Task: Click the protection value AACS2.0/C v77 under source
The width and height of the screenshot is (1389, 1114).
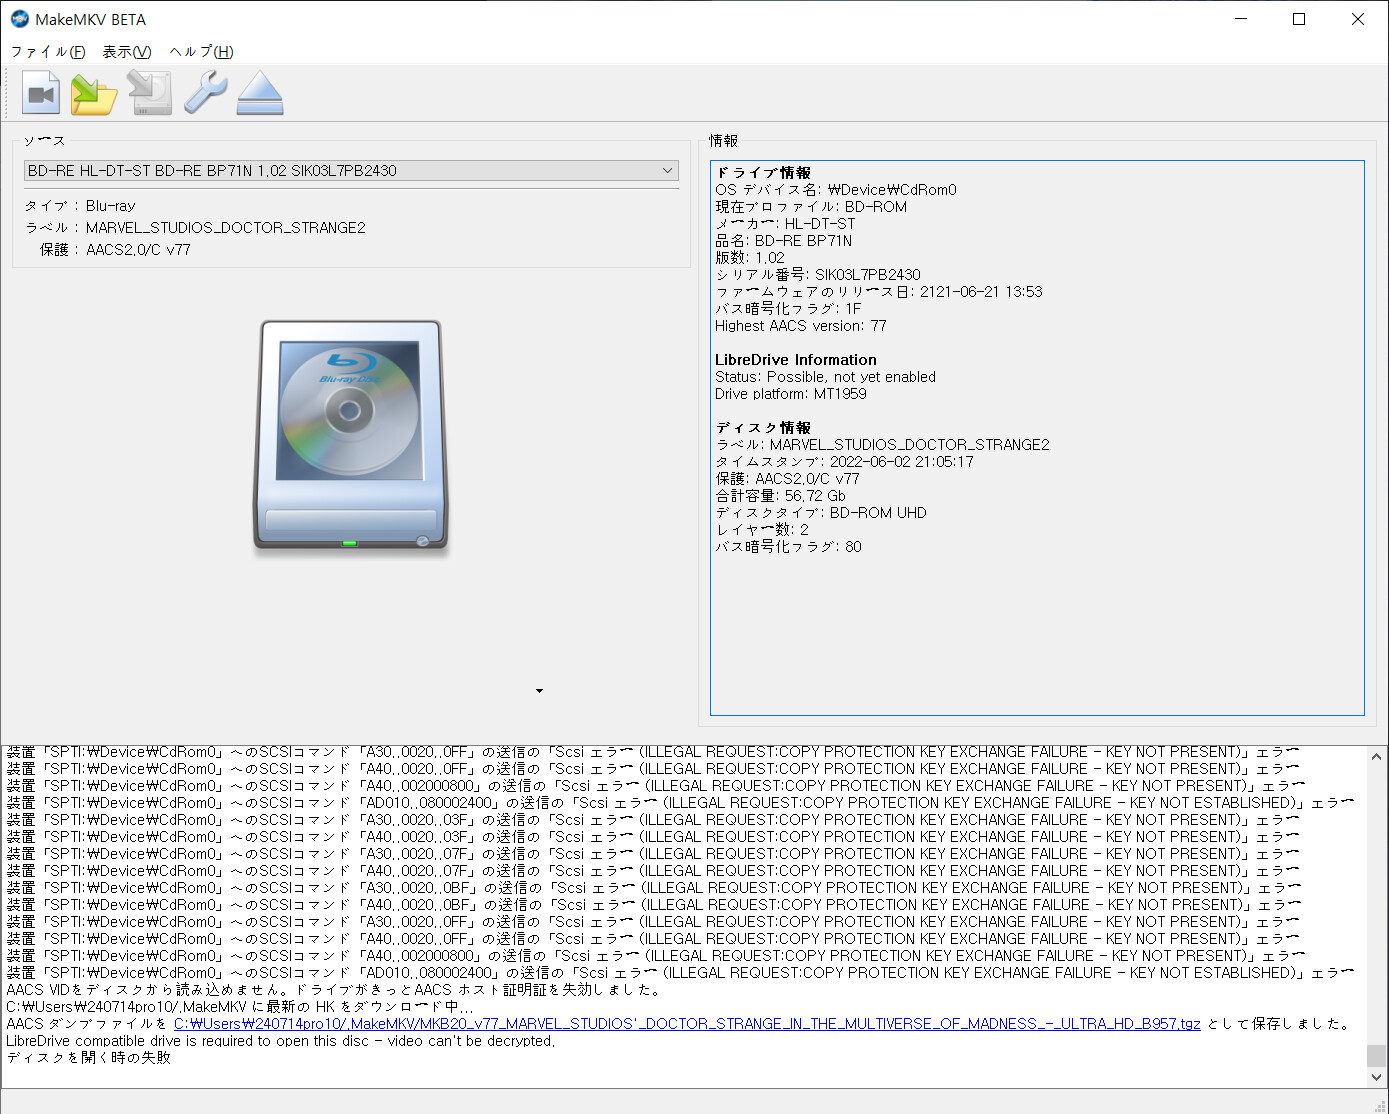Action: (138, 250)
